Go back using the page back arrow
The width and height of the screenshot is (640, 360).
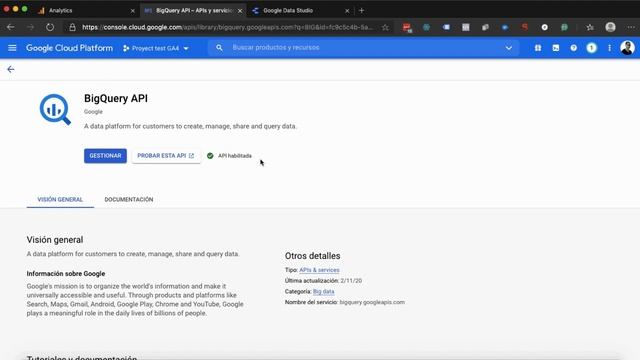11,69
